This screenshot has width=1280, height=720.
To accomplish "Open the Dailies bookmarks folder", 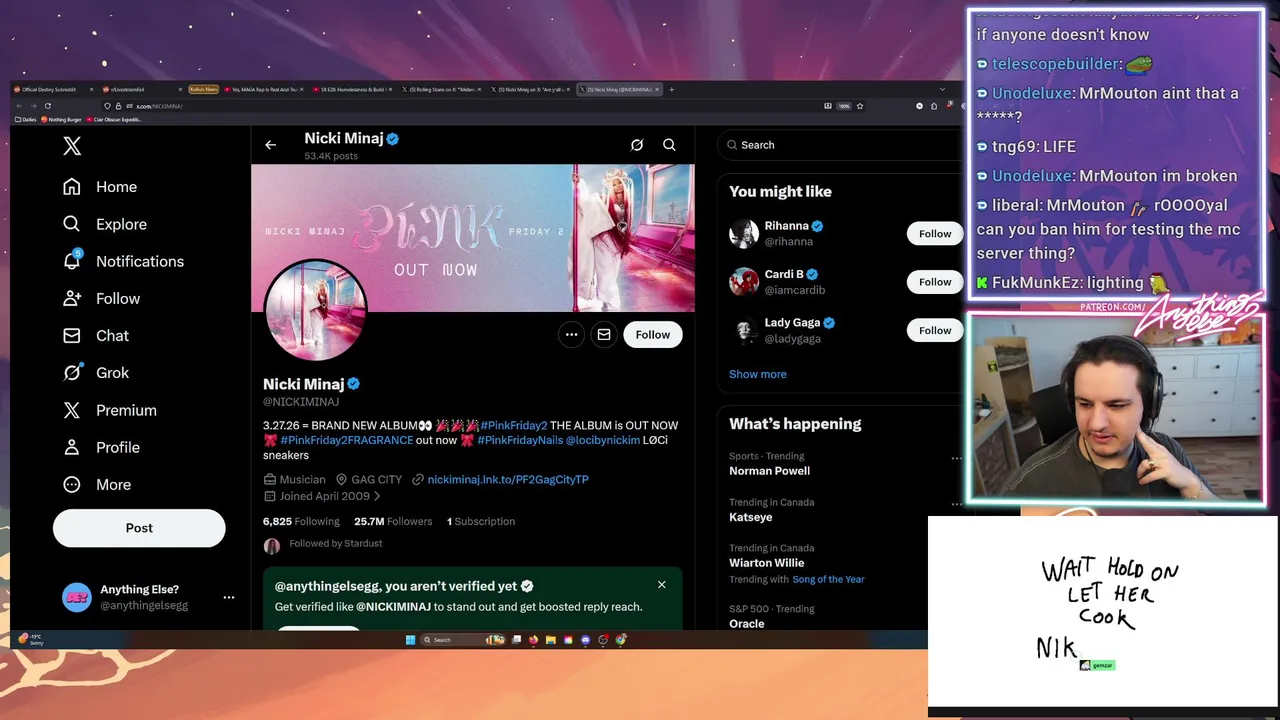I will click(24, 120).
